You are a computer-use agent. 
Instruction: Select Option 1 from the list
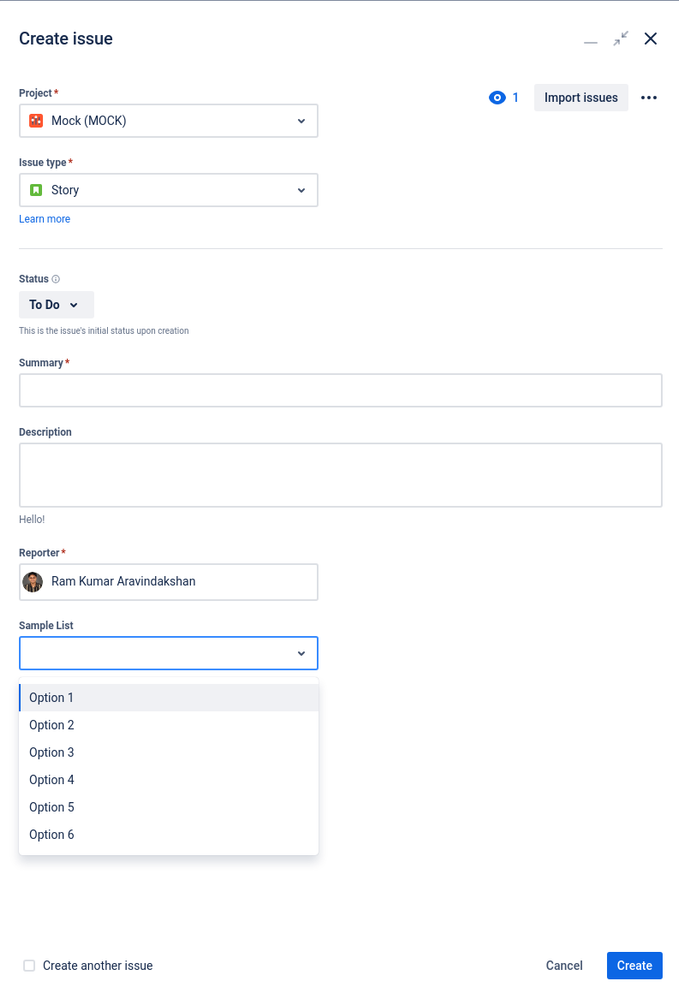[x=168, y=698]
